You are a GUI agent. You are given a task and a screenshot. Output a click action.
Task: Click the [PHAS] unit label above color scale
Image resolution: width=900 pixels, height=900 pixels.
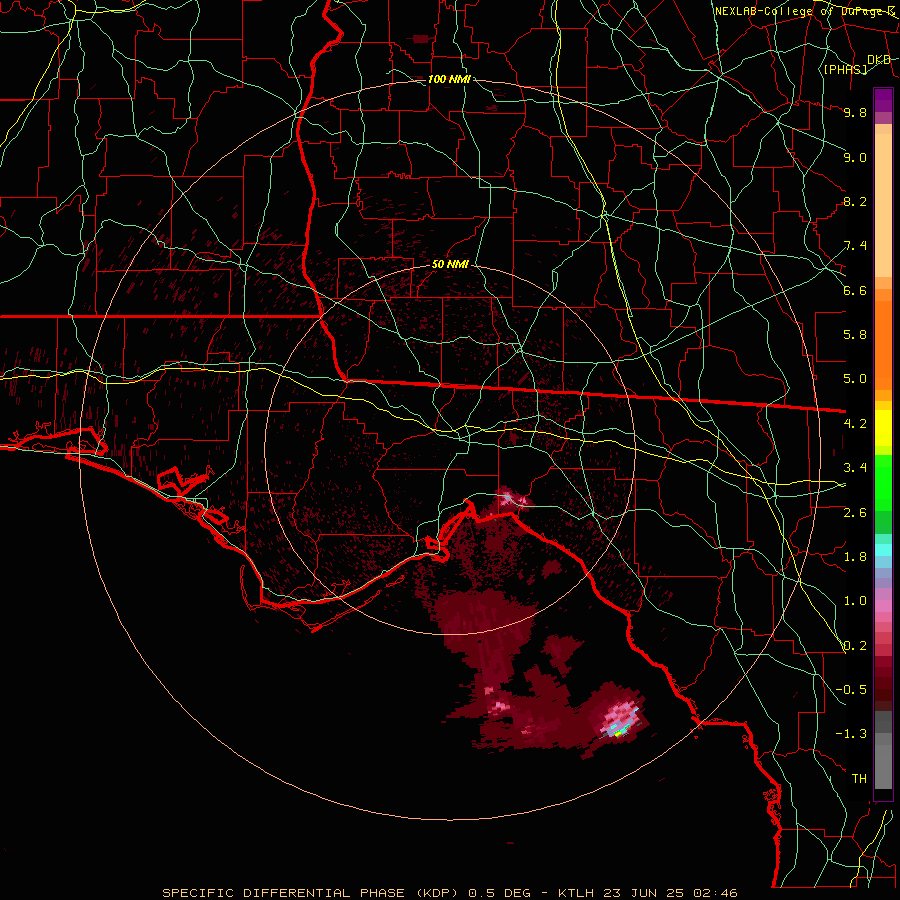coord(845,69)
